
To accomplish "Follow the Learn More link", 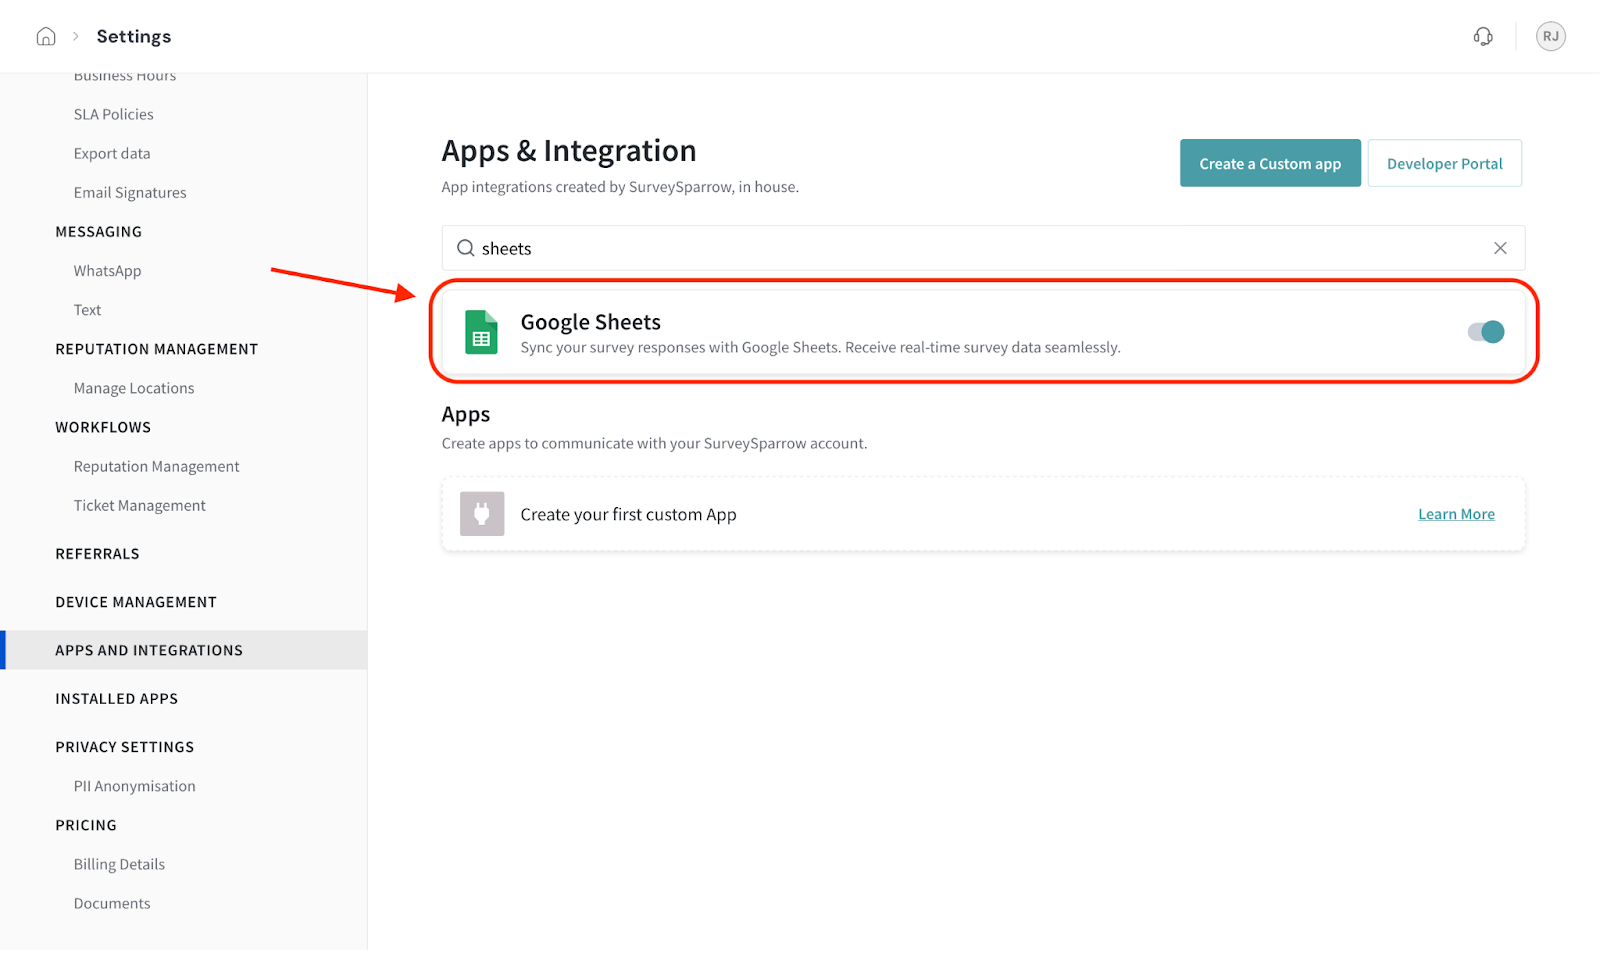I will (1456, 514).
